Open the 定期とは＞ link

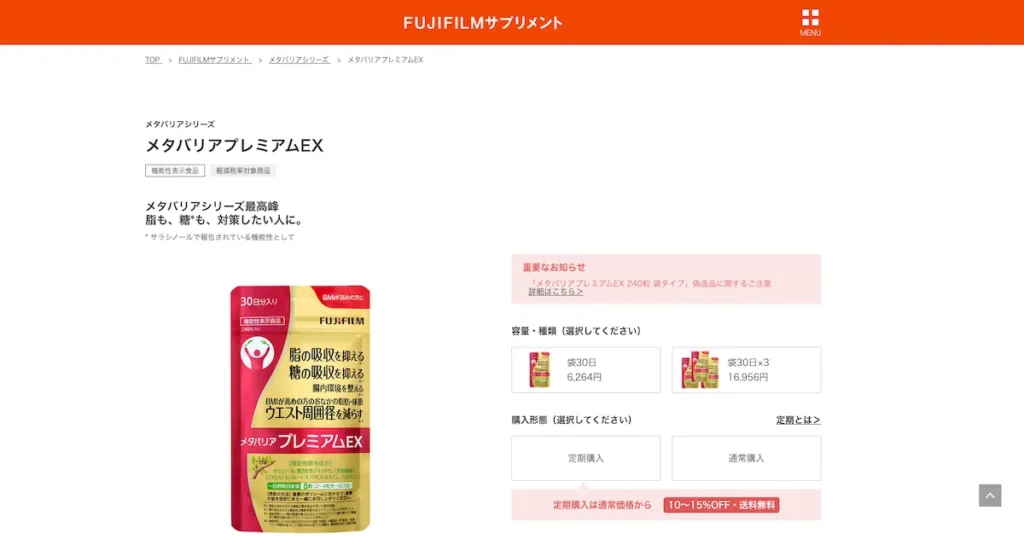[798, 420]
